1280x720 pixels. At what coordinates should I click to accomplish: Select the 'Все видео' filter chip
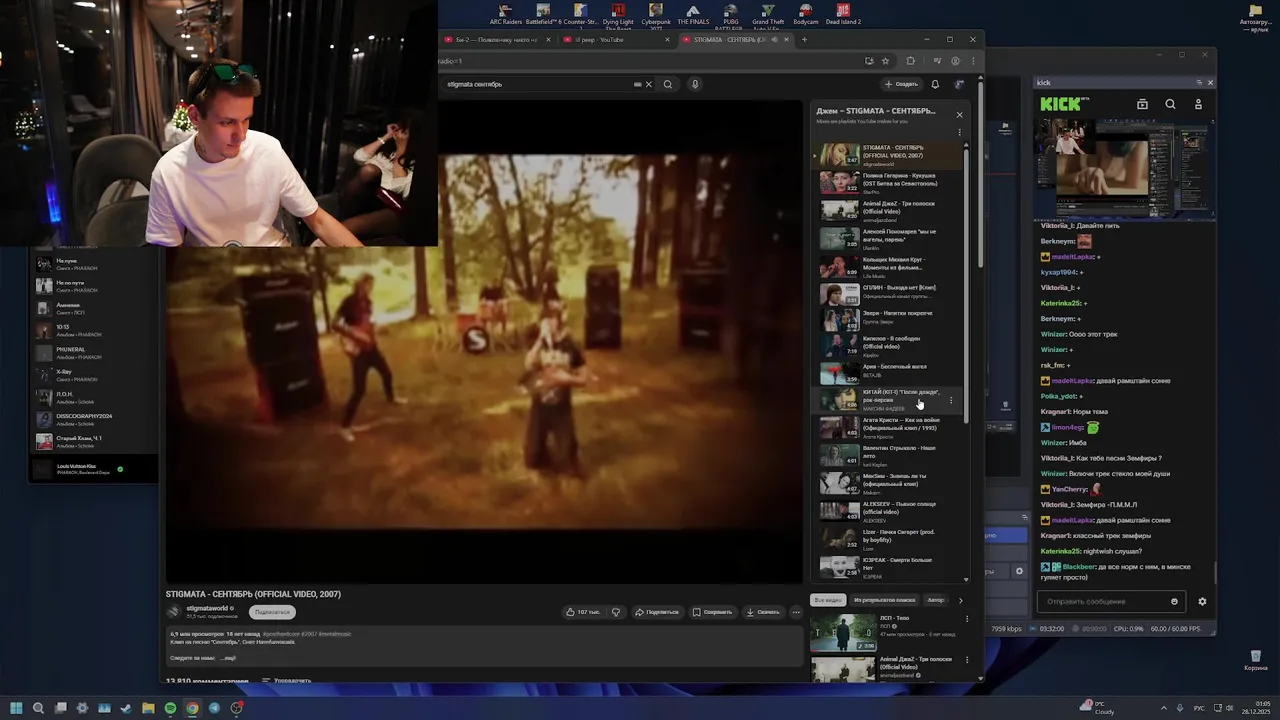coord(828,600)
